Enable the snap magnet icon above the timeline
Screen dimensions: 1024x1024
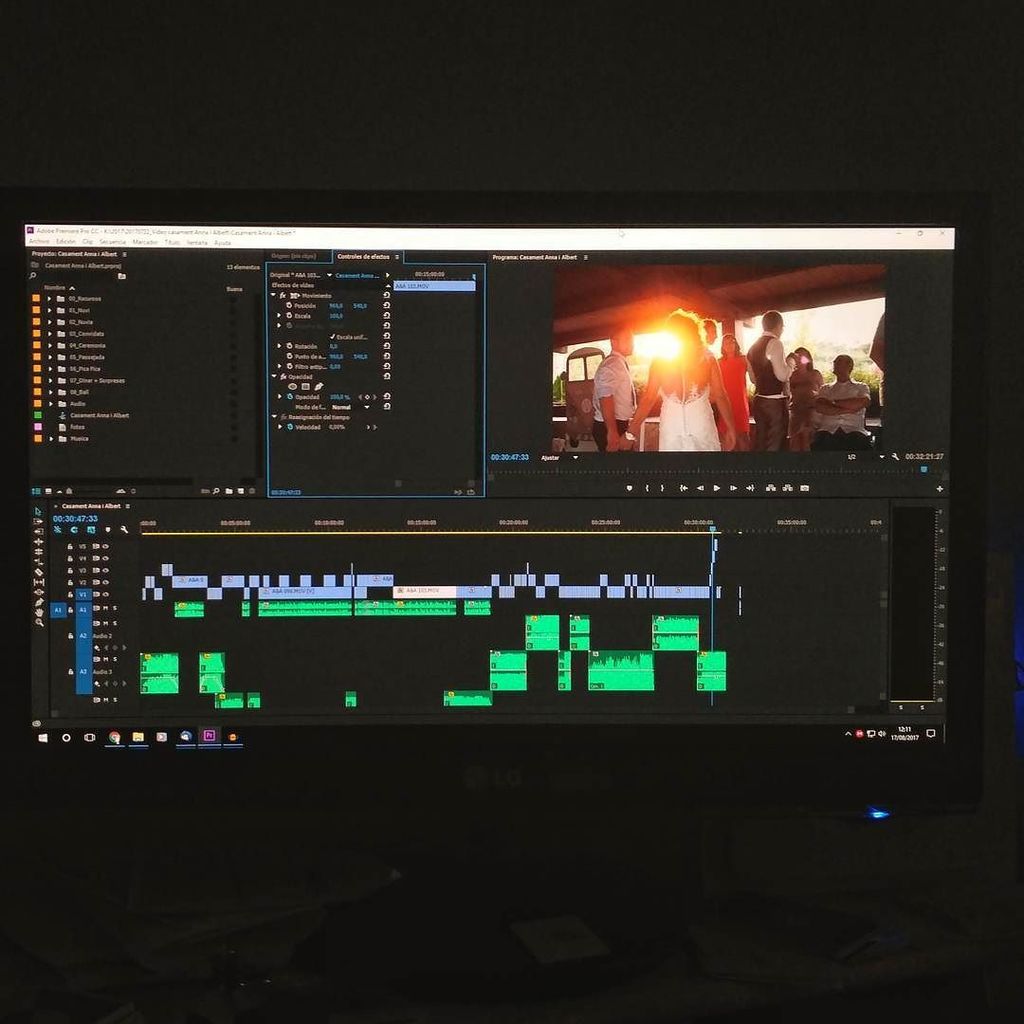pyautogui.click(x=56, y=529)
